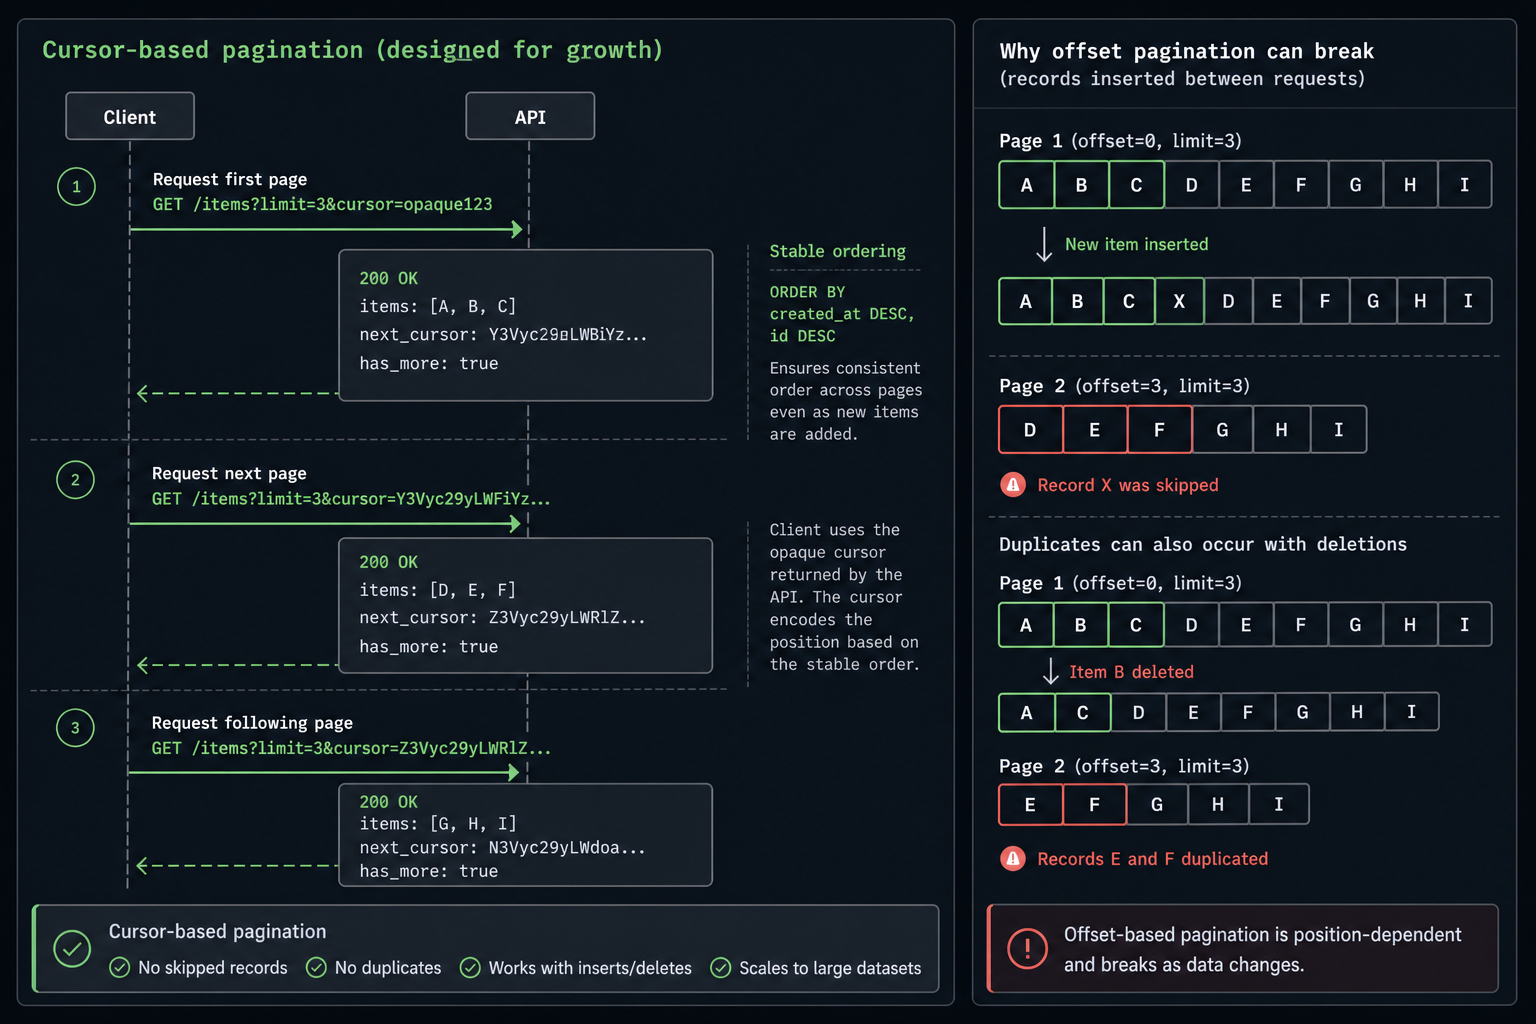
Task: Select the Client lifeline header box
Action: tap(130, 117)
